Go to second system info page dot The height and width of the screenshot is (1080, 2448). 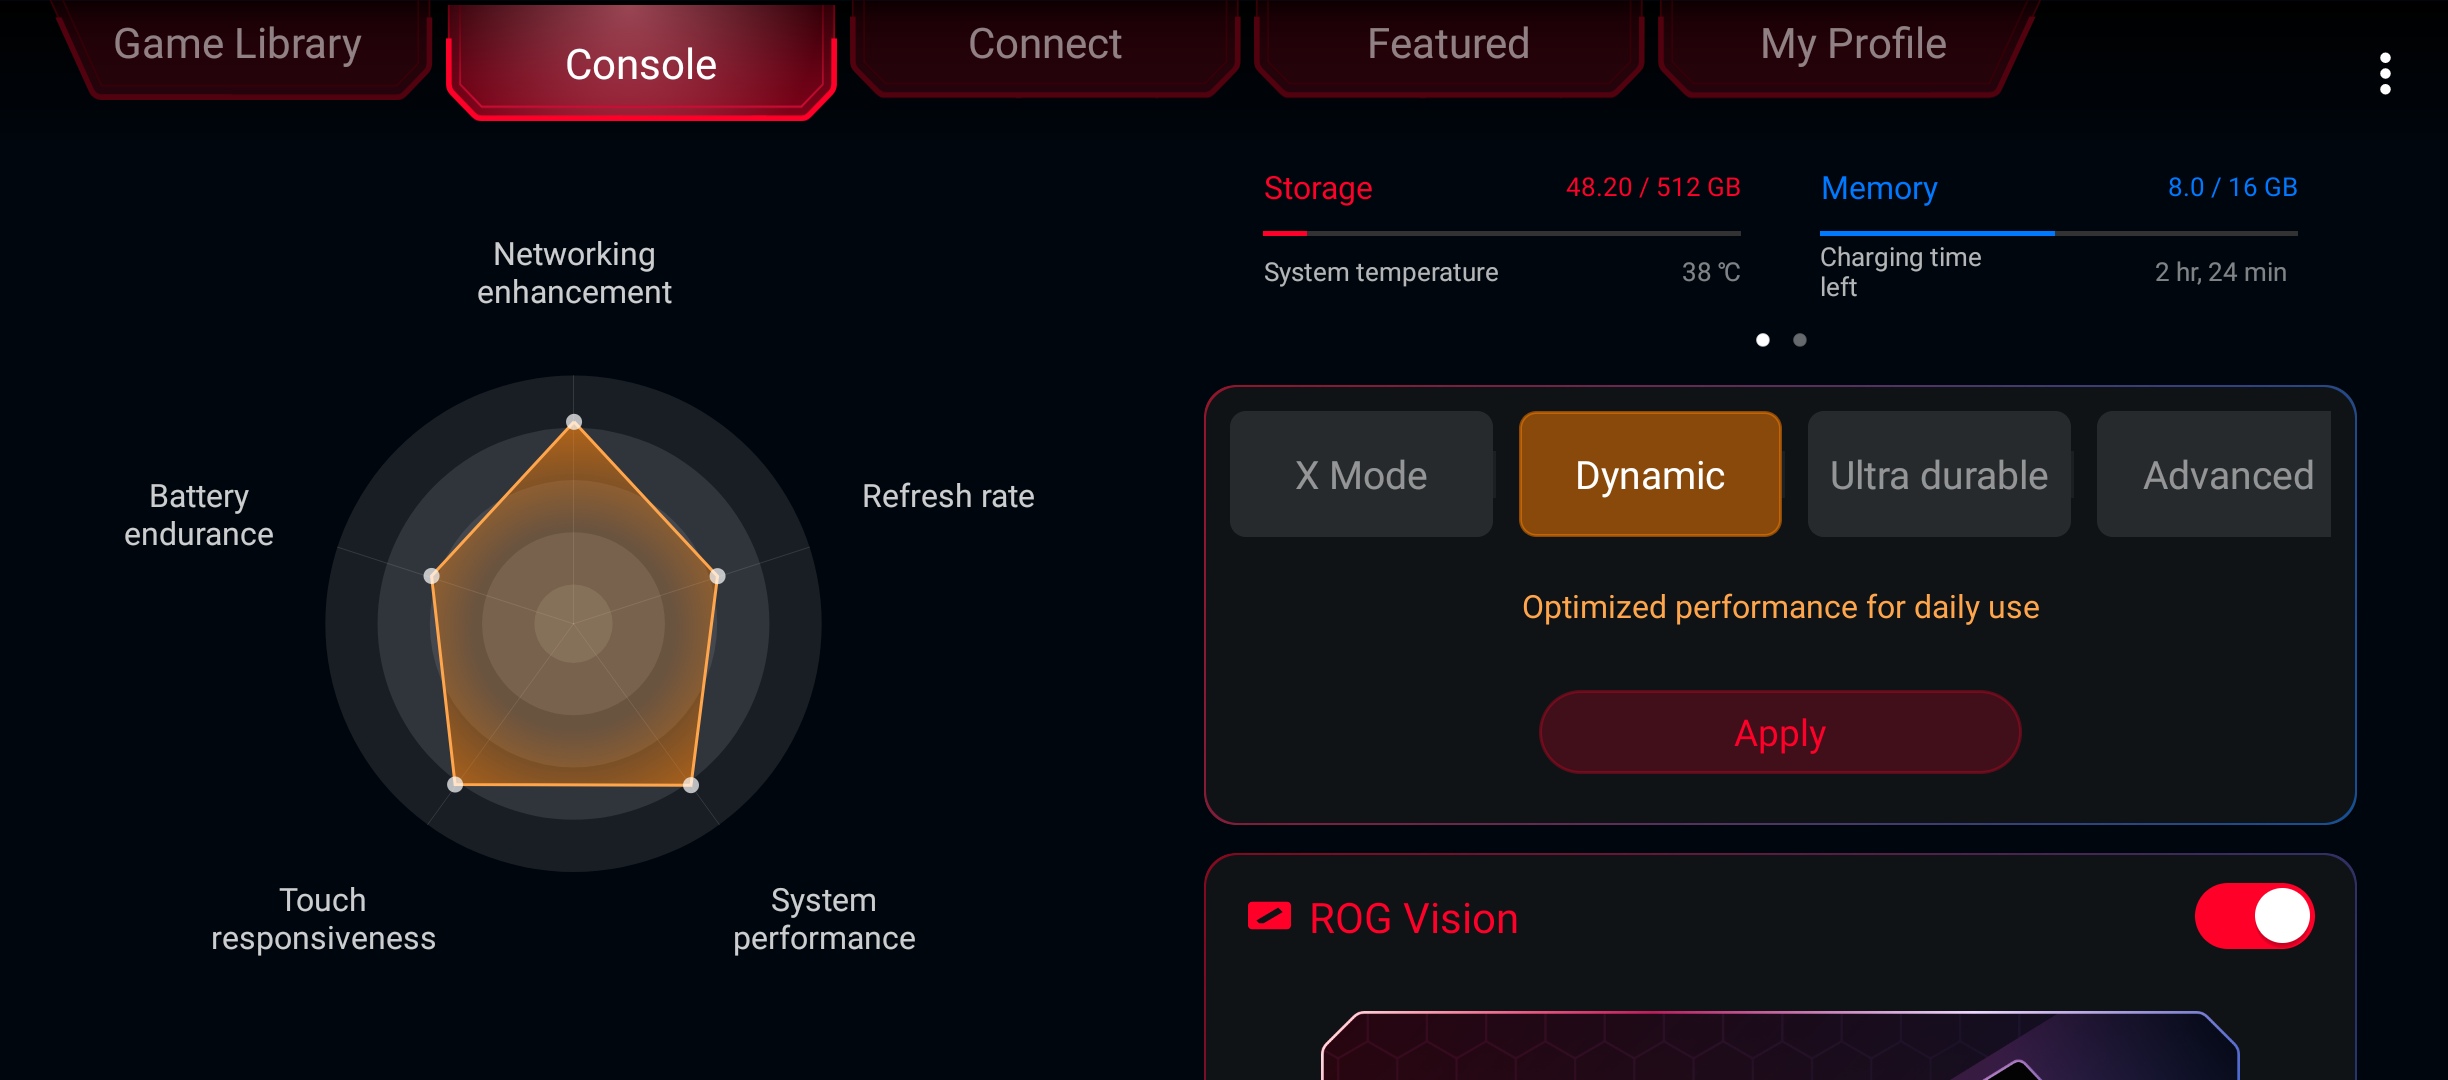tap(1800, 340)
